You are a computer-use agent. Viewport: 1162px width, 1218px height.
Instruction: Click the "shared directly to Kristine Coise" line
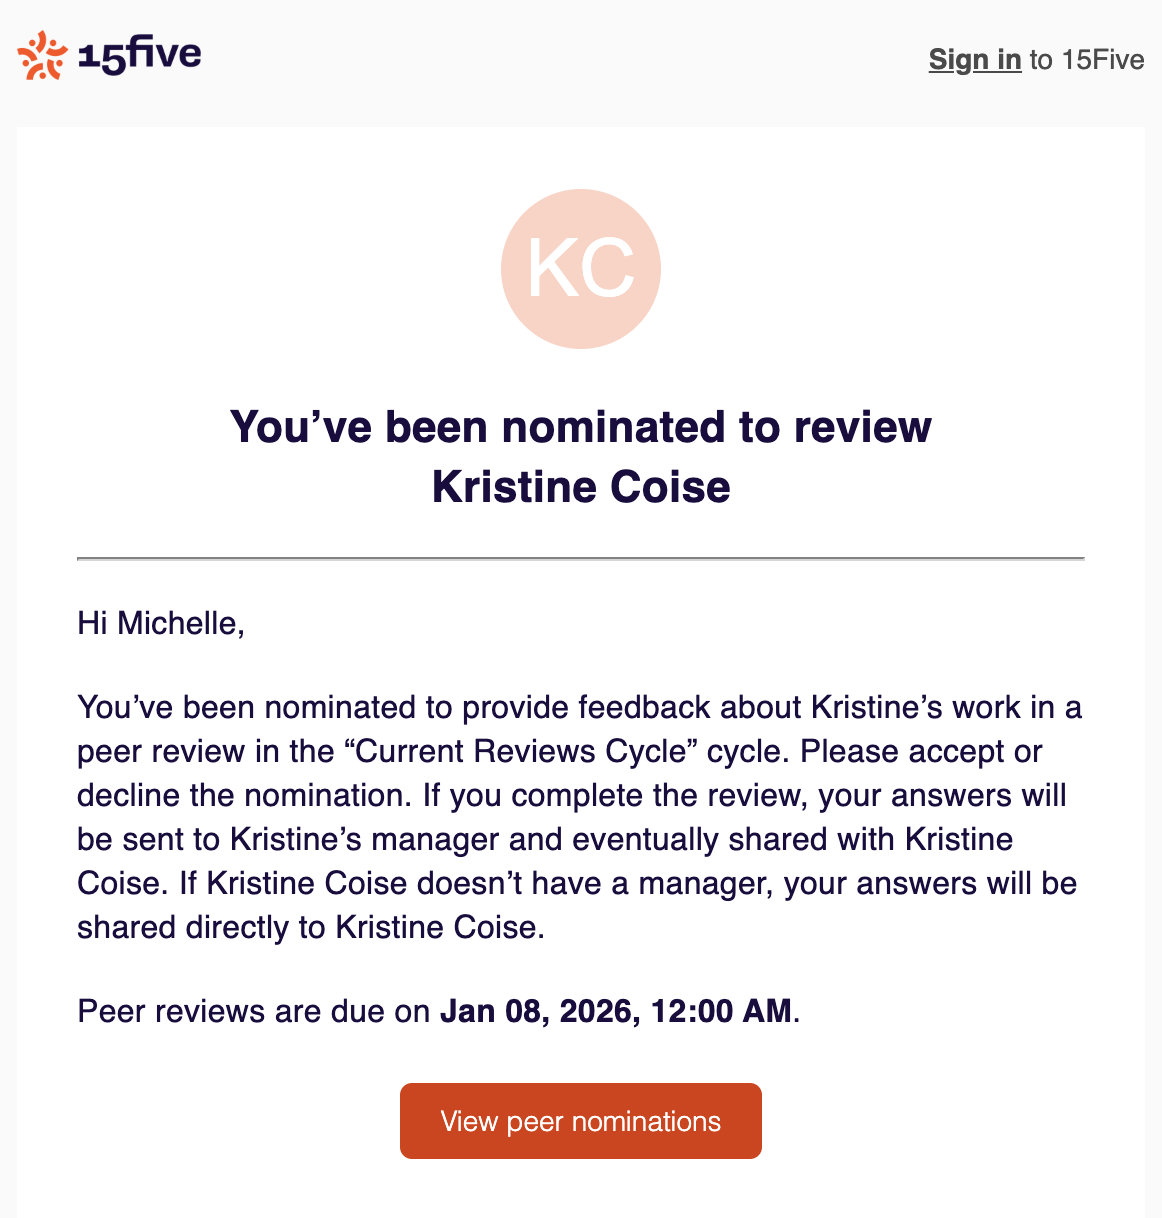(x=310, y=928)
